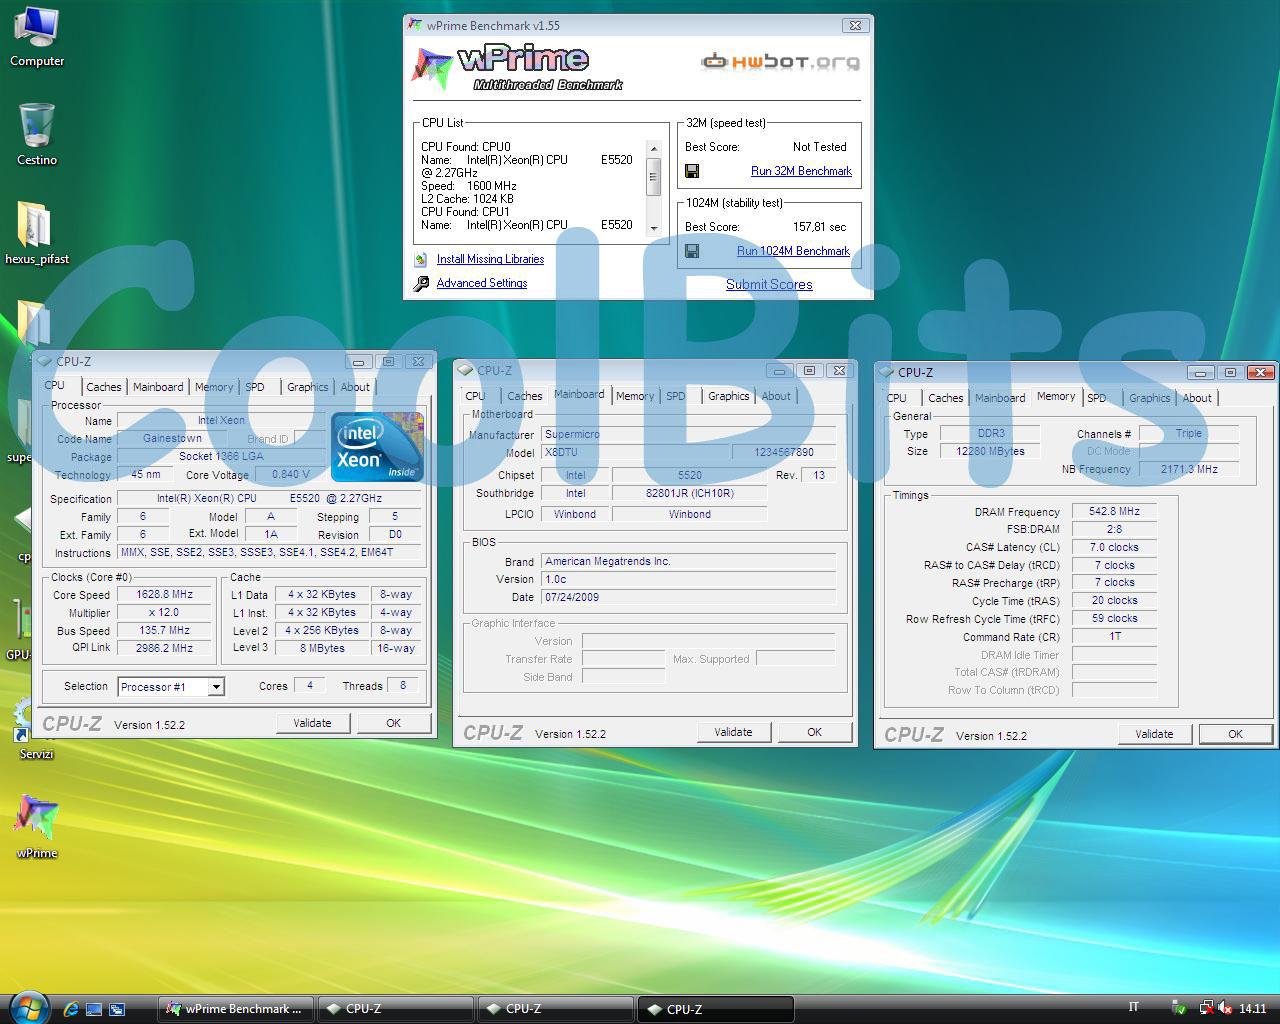
Task: Run the 1024M Benchmark link
Action: click(793, 251)
